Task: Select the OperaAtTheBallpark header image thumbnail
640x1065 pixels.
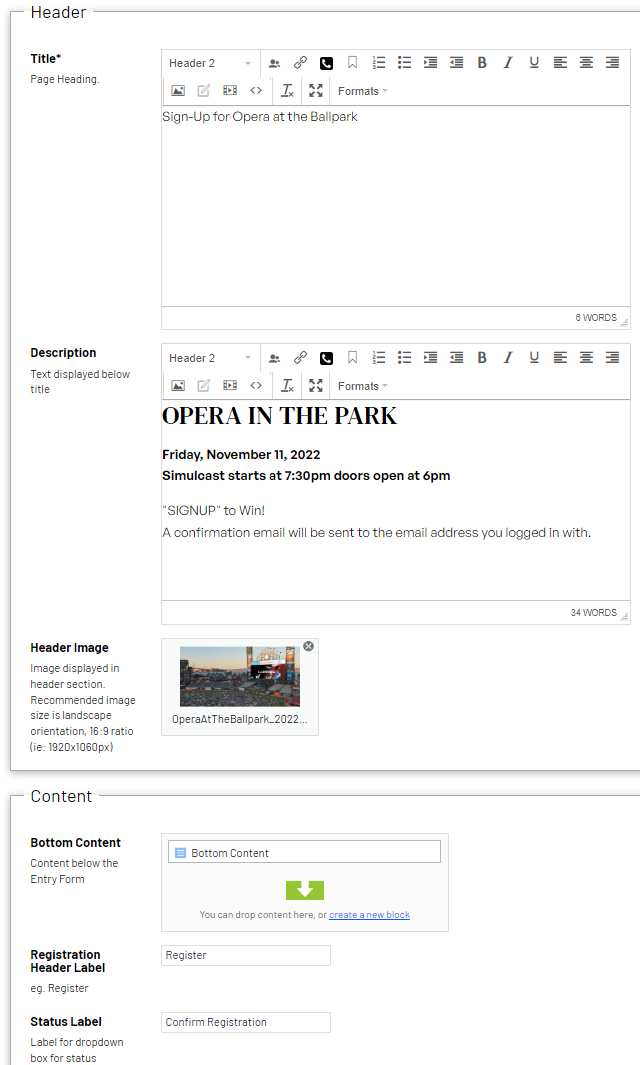Action: click(240, 676)
